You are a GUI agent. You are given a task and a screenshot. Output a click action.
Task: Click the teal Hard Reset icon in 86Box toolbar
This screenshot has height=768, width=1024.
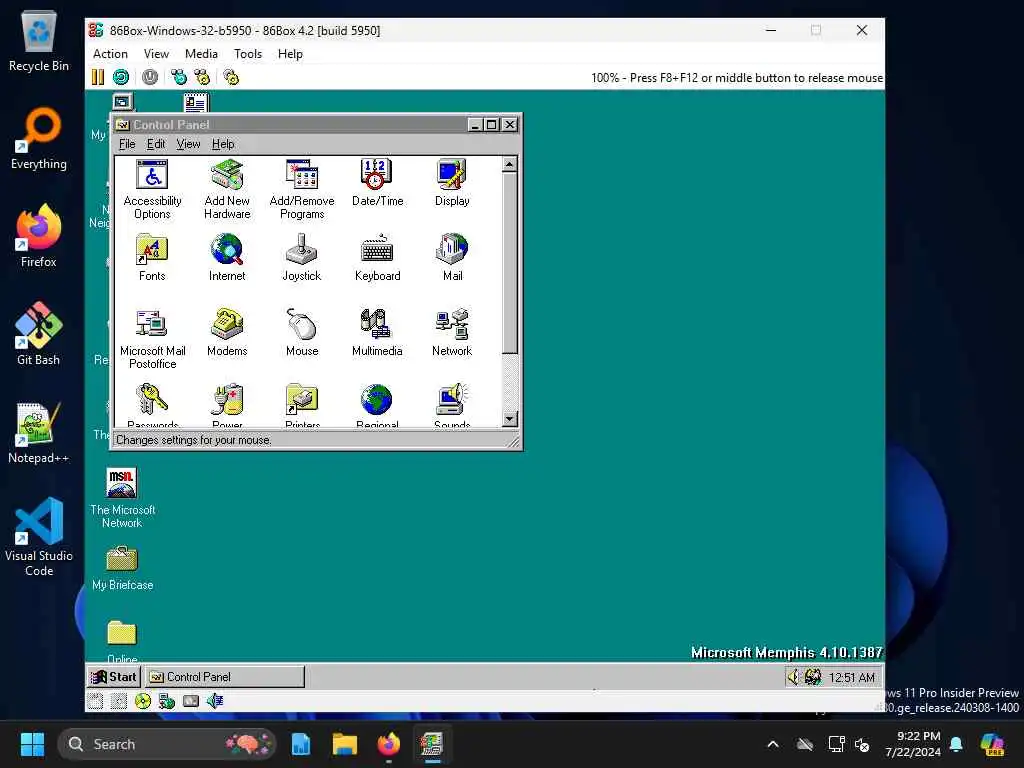click(121, 77)
